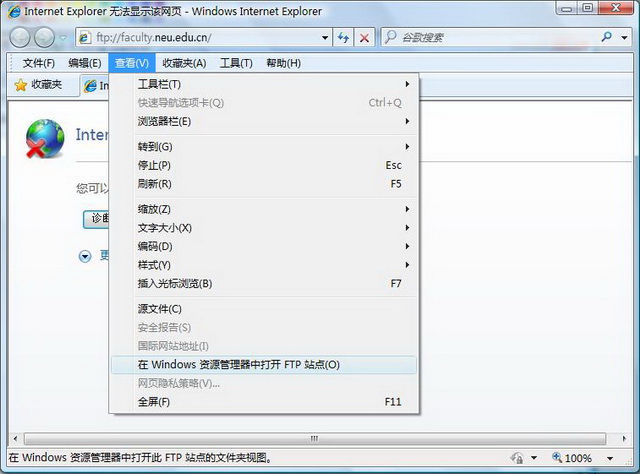Click the ftp://faculty.neu.edu.cn/ address field
Screen dimensions: 640x474
tap(204, 38)
